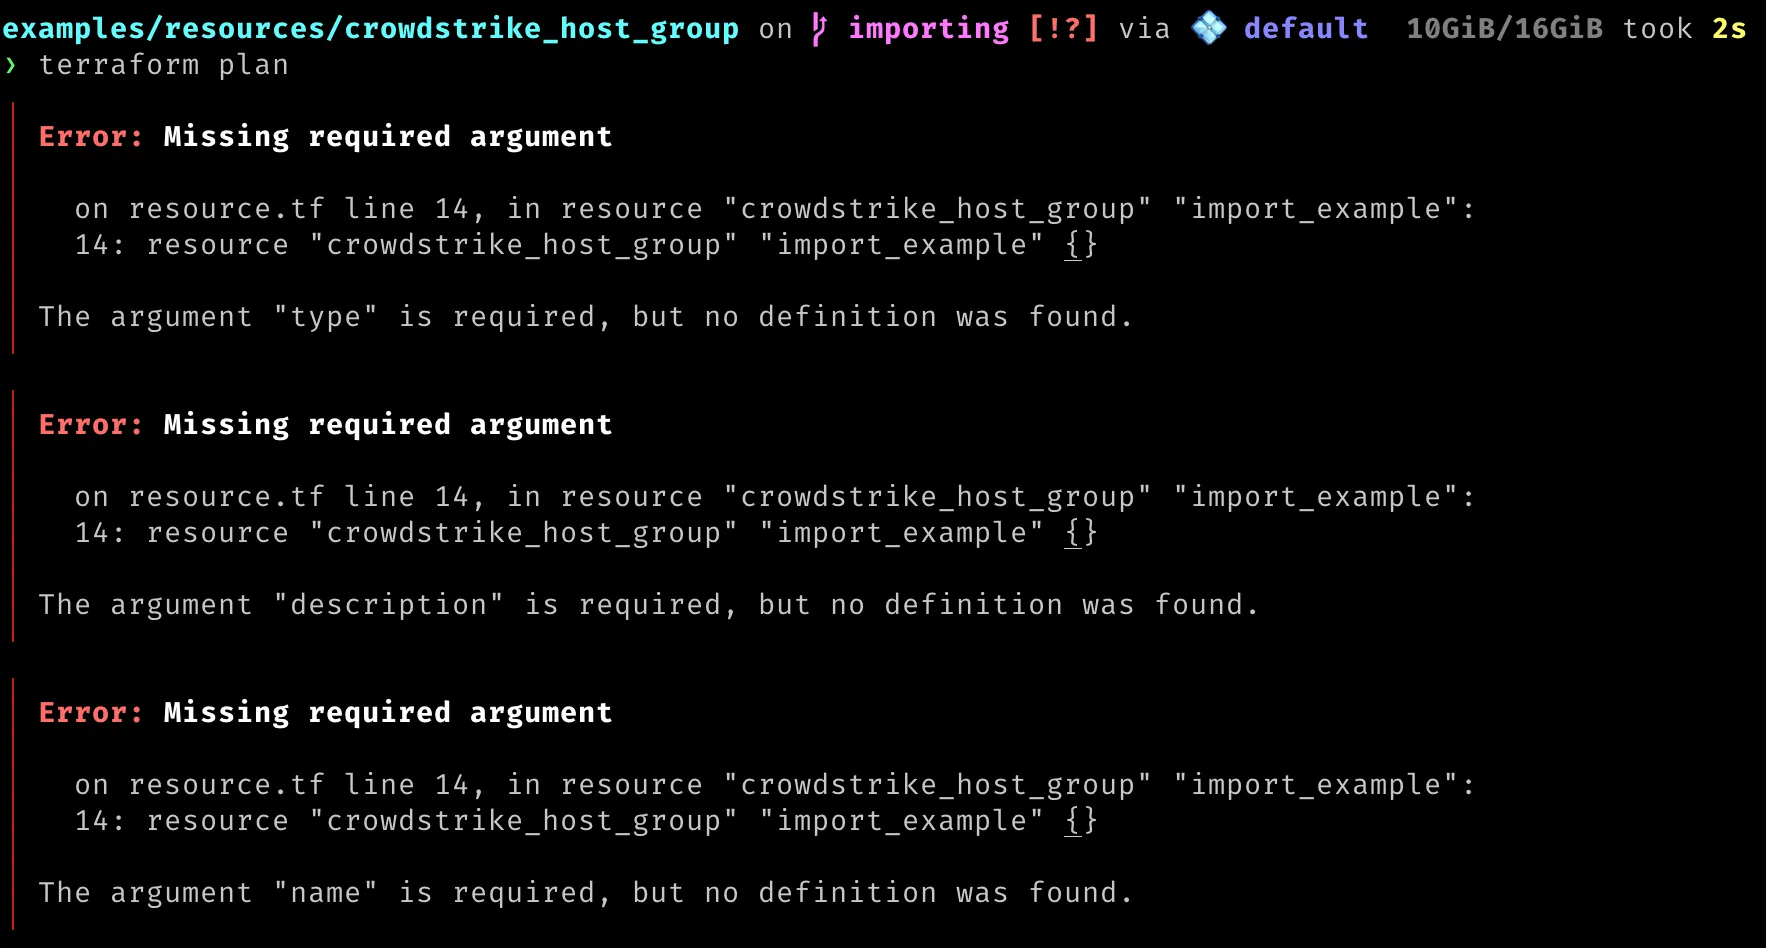
Task: Click the "description" argument message line
Action: tap(649, 605)
